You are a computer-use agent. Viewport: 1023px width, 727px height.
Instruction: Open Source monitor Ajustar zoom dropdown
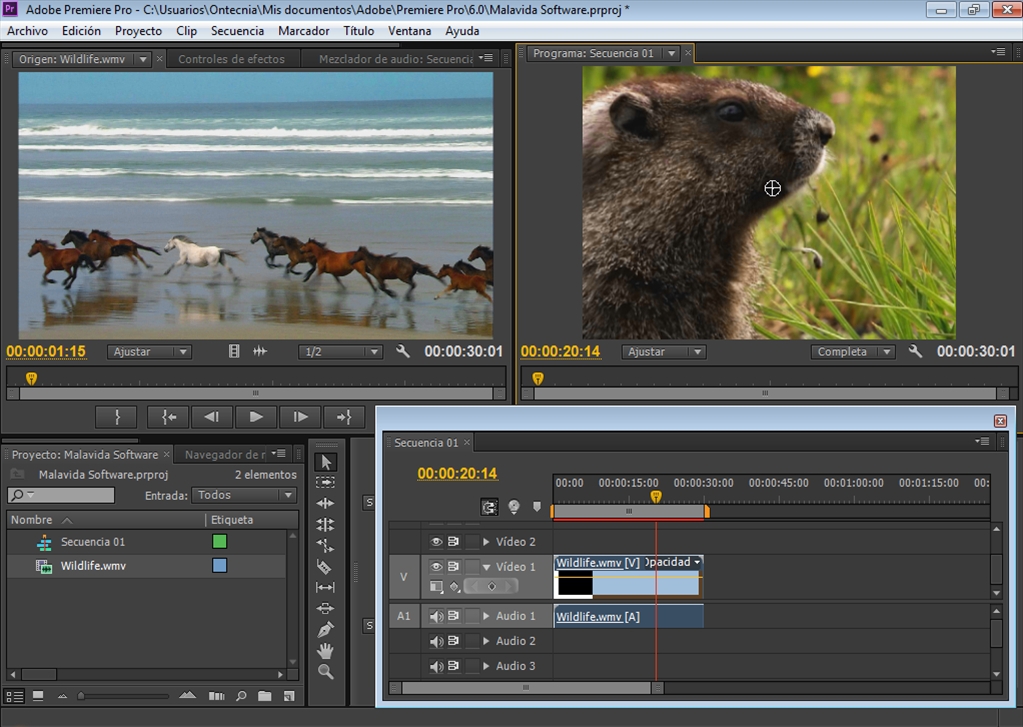[149, 352]
